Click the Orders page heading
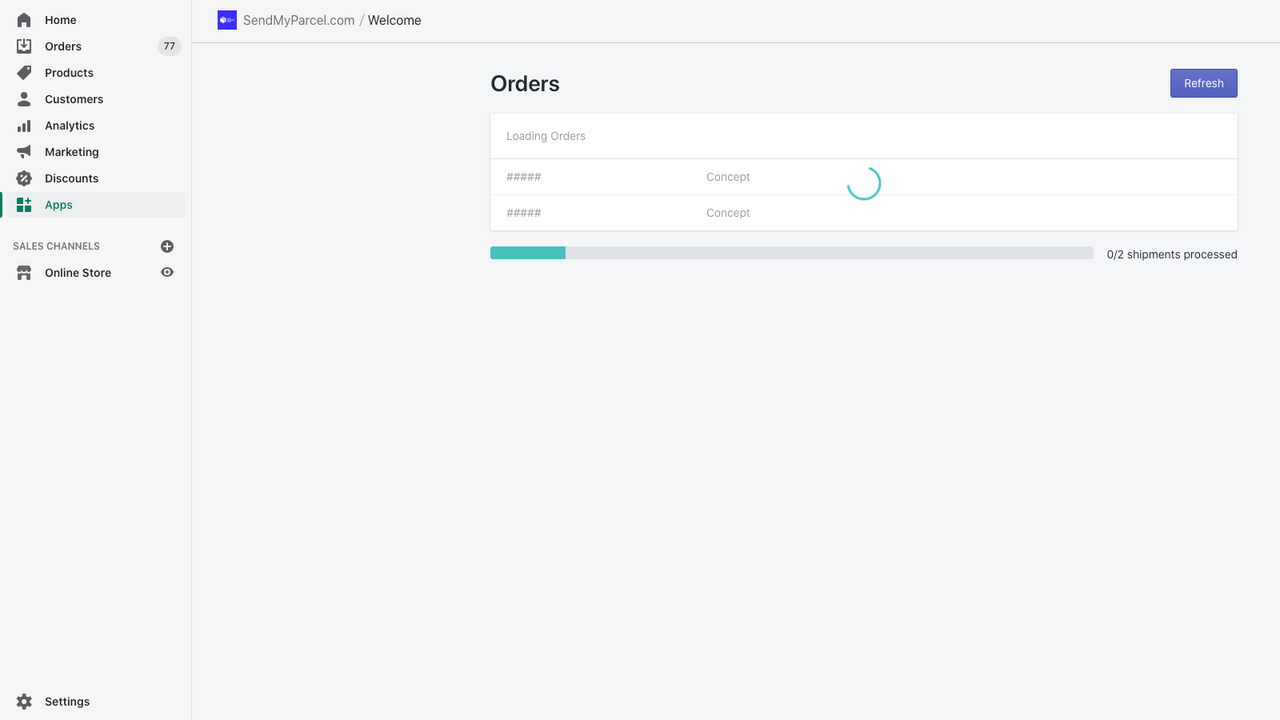 pyautogui.click(x=525, y=84)
